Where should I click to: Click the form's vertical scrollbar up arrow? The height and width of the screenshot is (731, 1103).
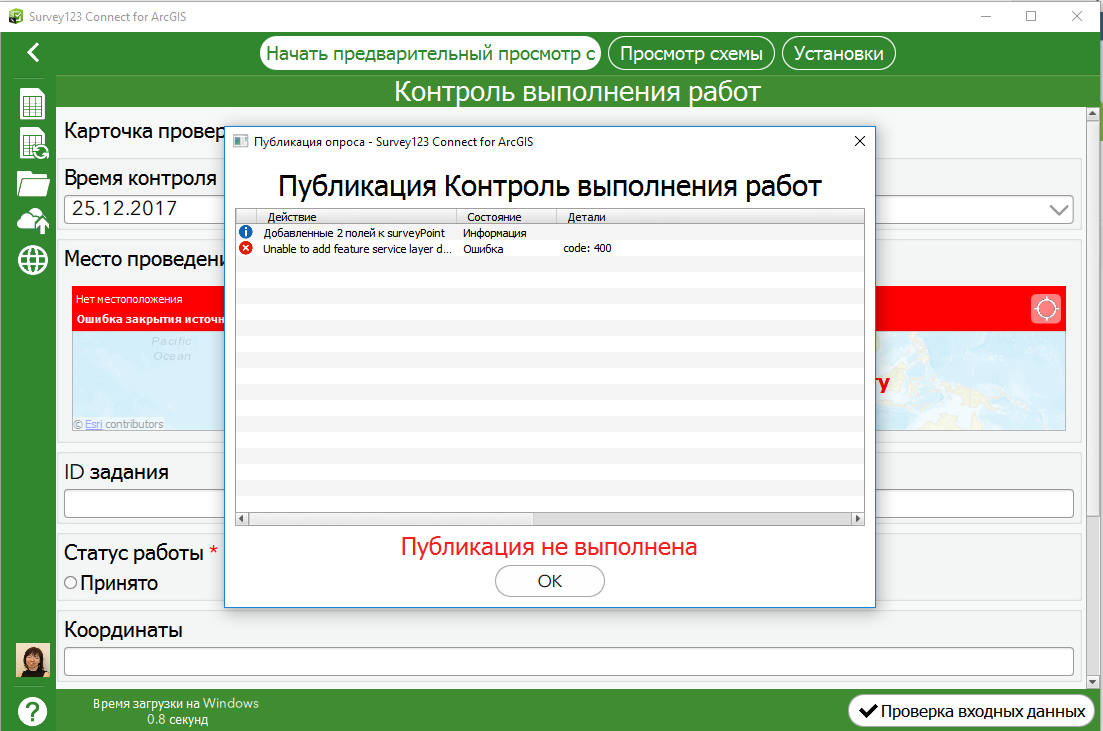tap(1092, 113)
